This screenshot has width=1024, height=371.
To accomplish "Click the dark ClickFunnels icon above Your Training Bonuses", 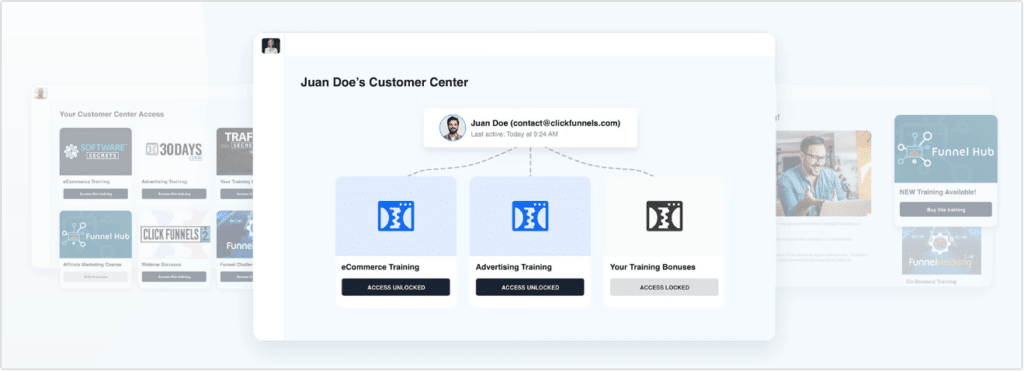I will (664, 216).
